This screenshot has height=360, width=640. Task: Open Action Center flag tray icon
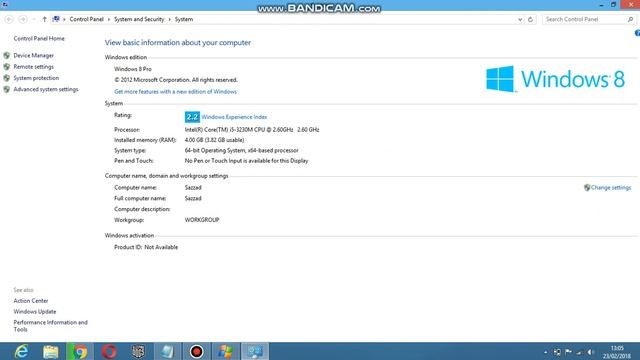568,352
